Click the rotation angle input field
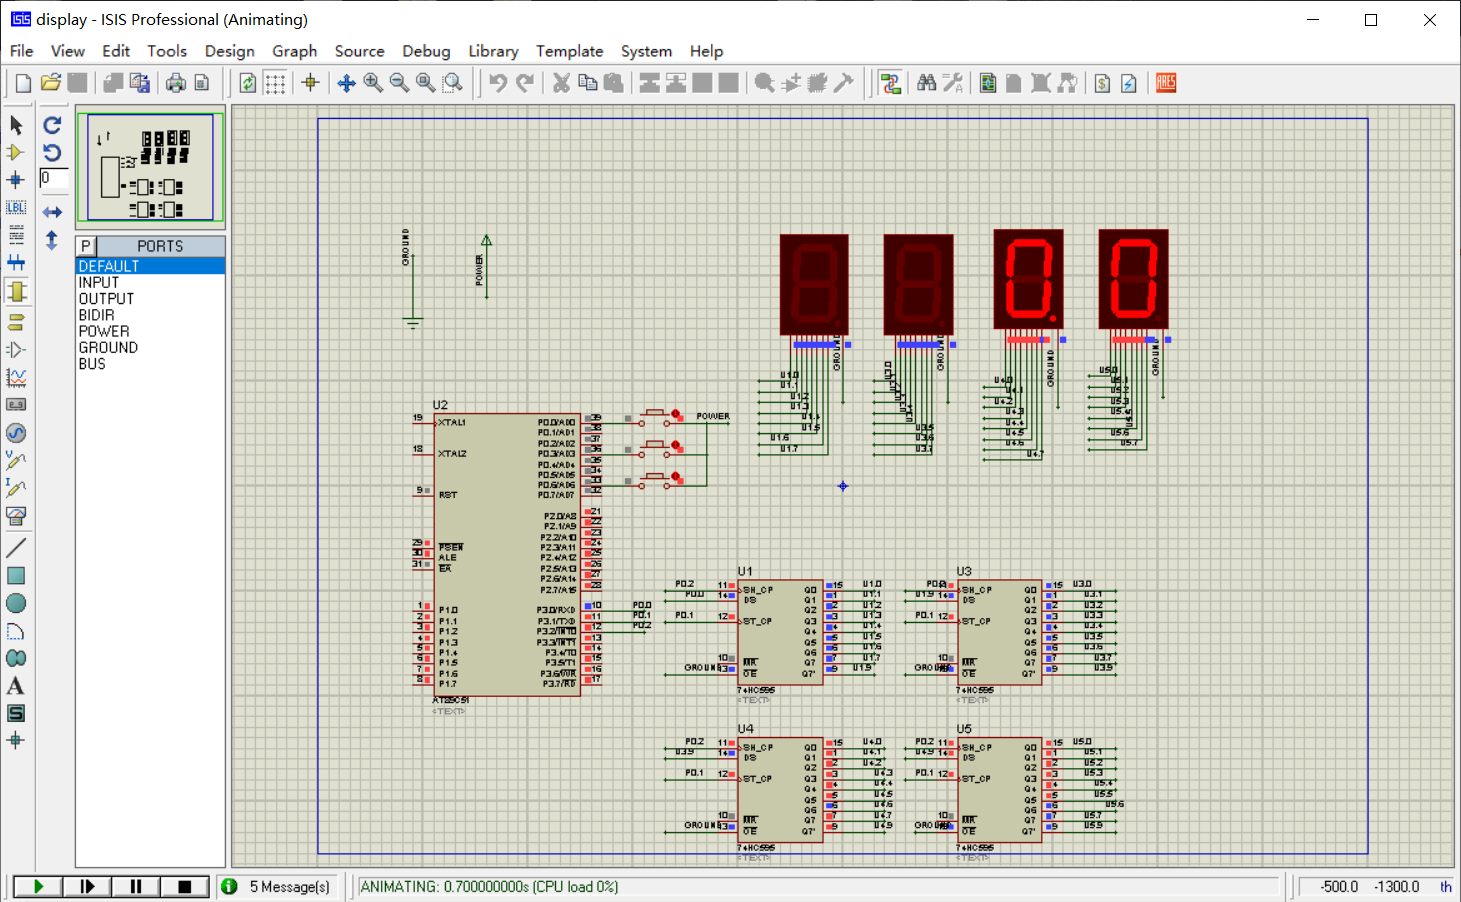Screen dimensions: 1461x902 tap(54, 178)
